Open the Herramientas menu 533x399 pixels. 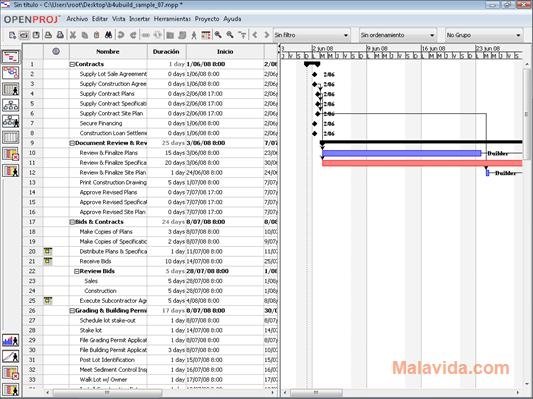[172, 19]
